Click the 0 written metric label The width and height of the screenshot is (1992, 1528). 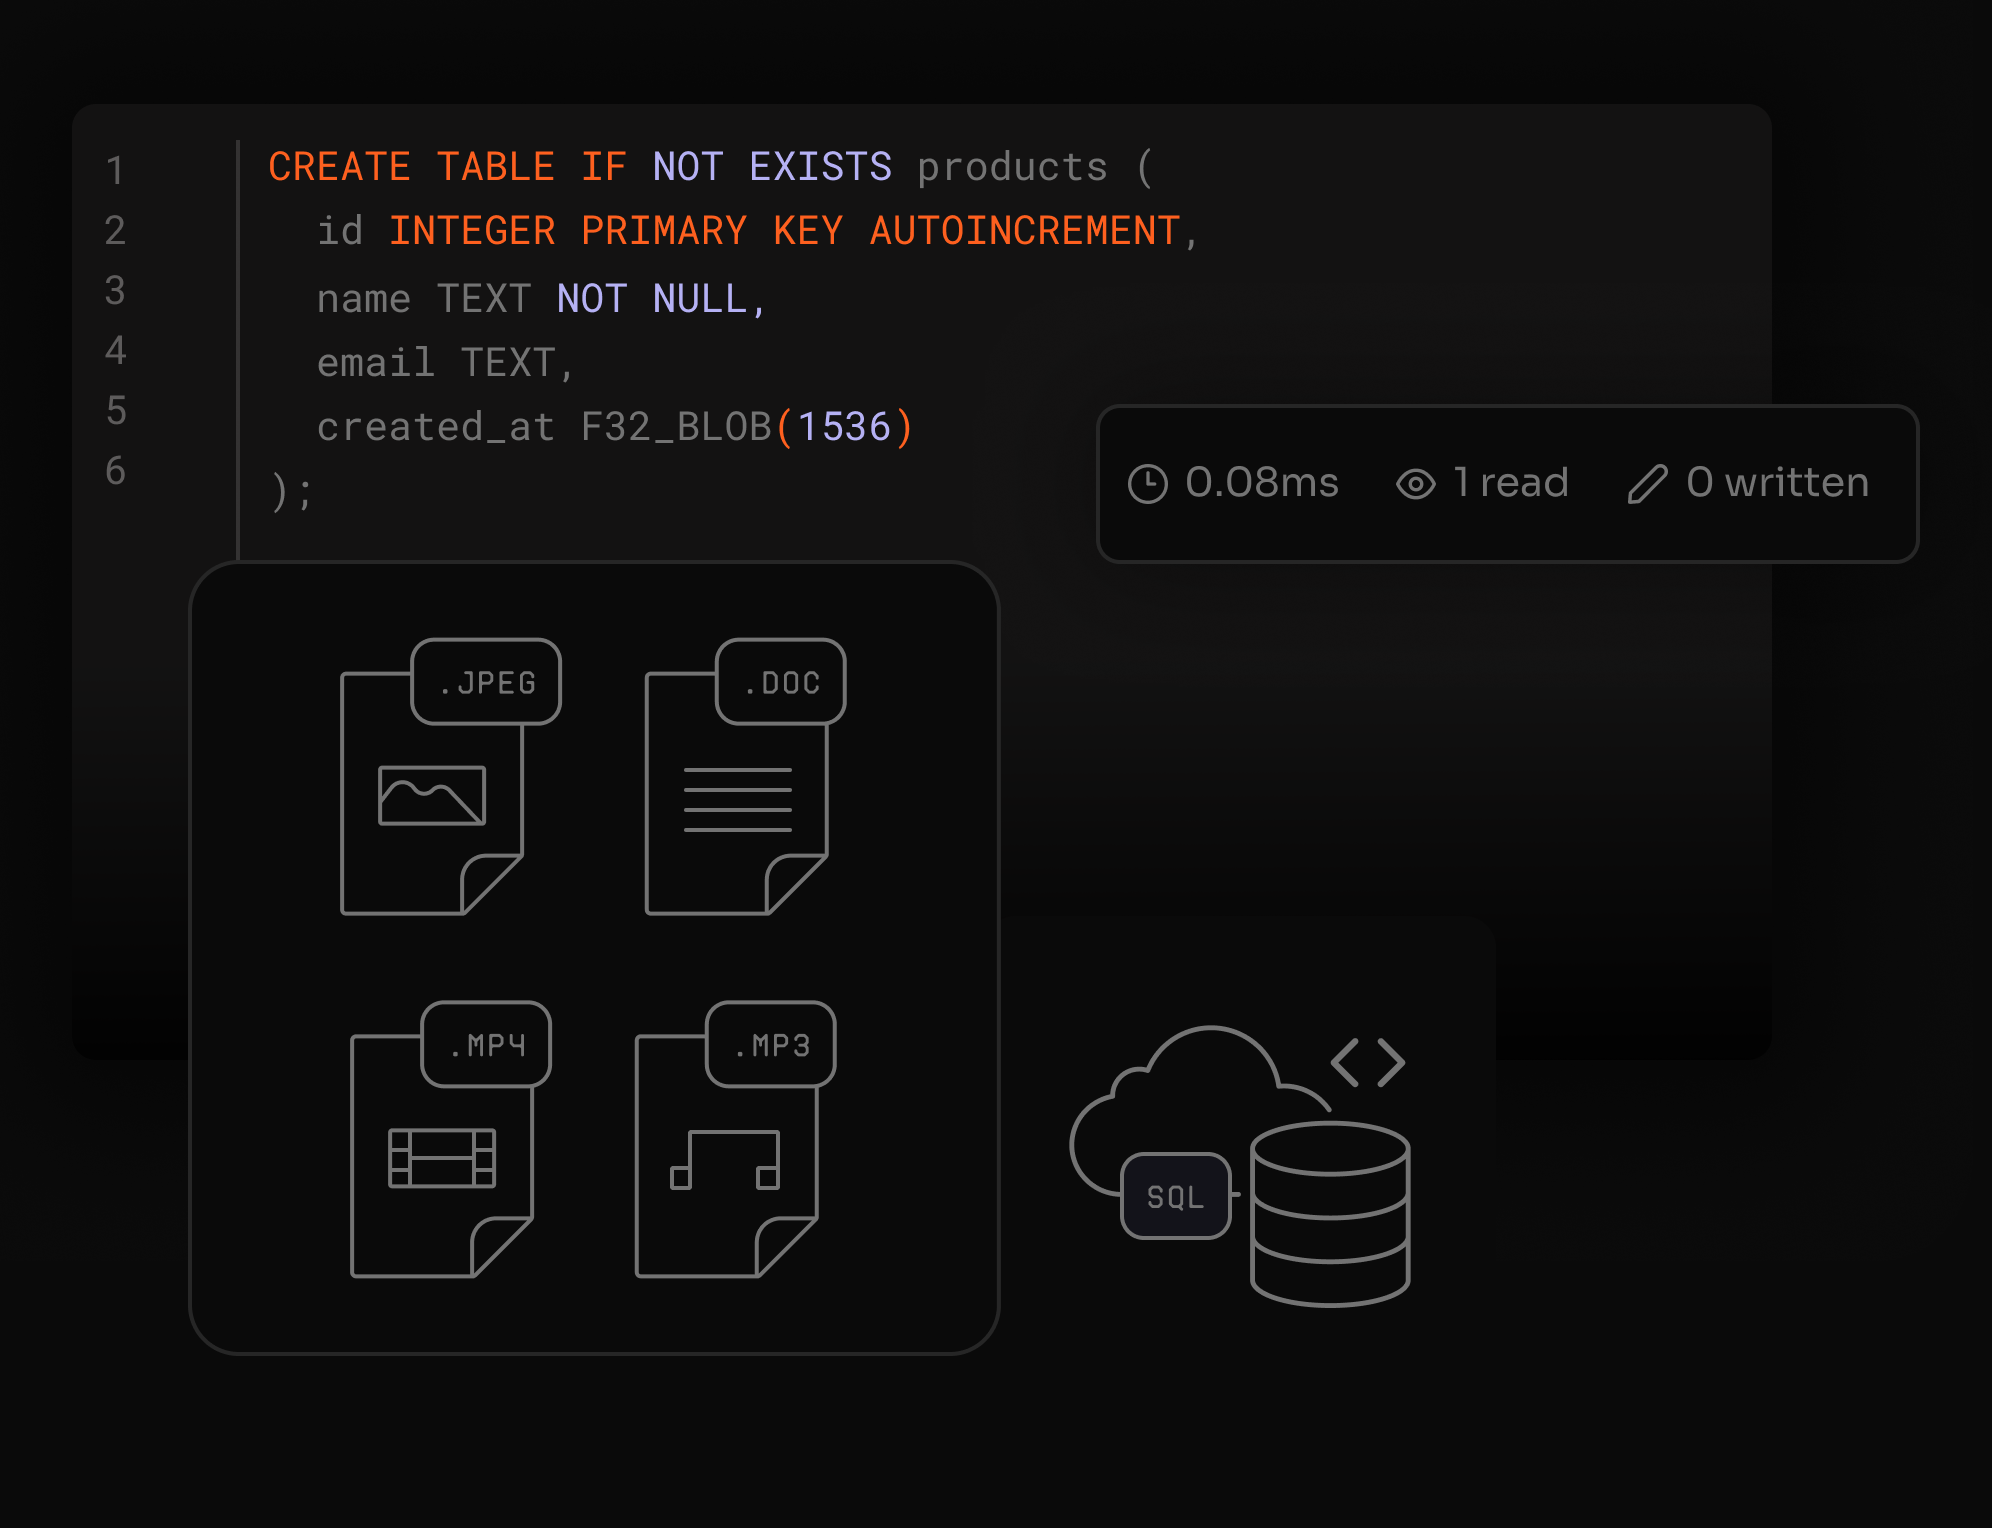pyautogui.click(x=1777, y=483)
